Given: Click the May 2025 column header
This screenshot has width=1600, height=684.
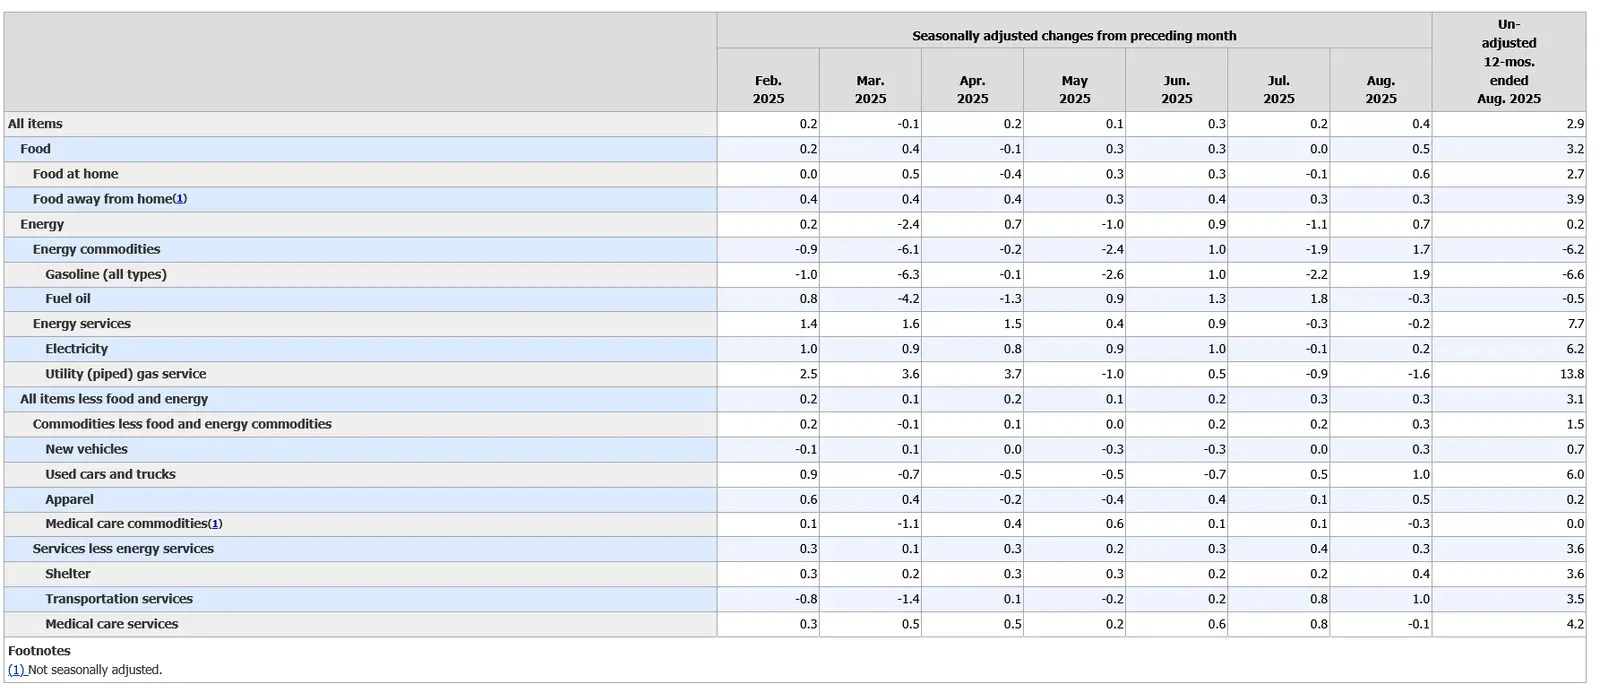Looking at the screenshot, I should [1074, 89].
